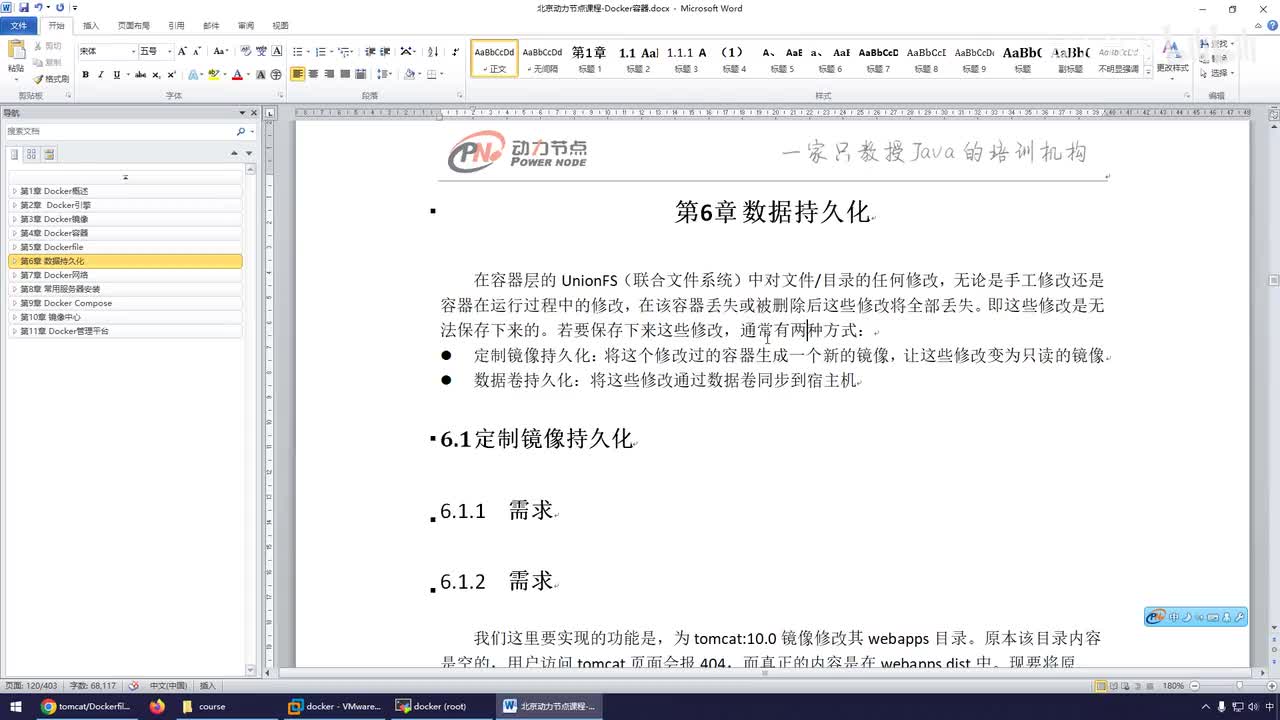1280x720 pixels.
Task: Decrease the paragraph indent
Action: click(x=370, y=51)
